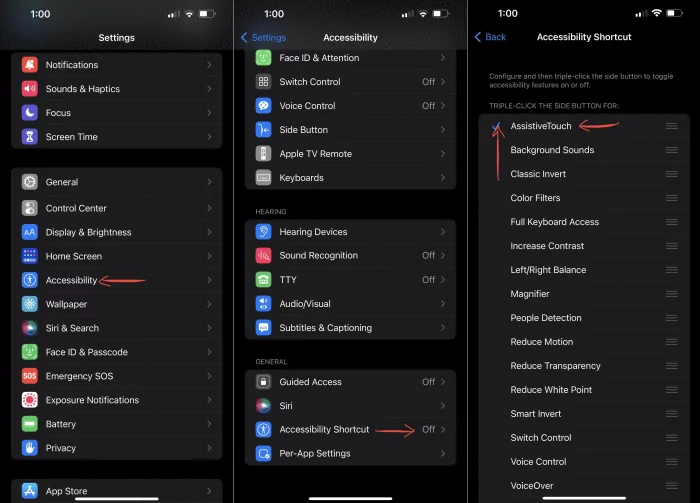
Task: Open Per-App Settings entry
Action: [x=315, y=453]
